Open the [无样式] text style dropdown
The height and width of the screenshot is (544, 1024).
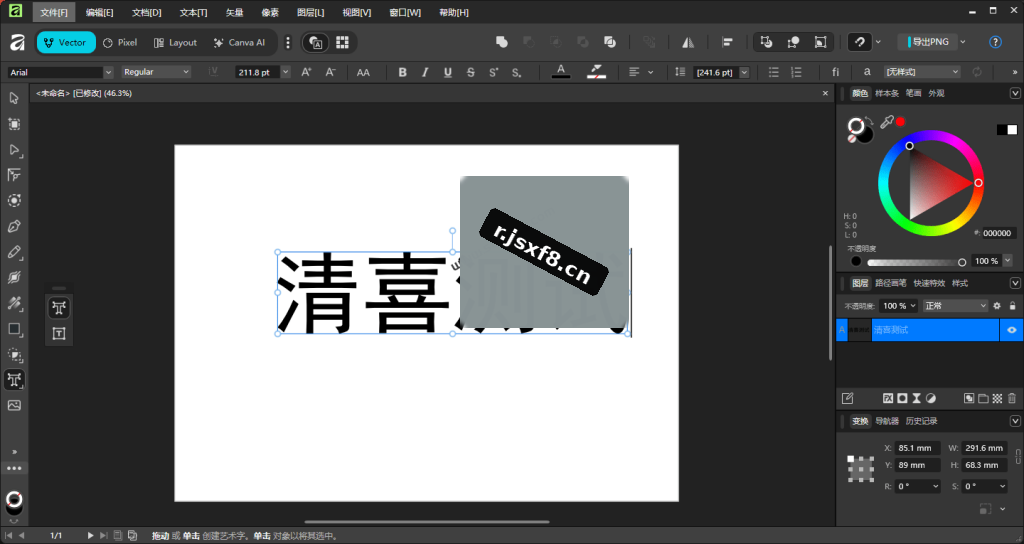click(x=922, y=72)
